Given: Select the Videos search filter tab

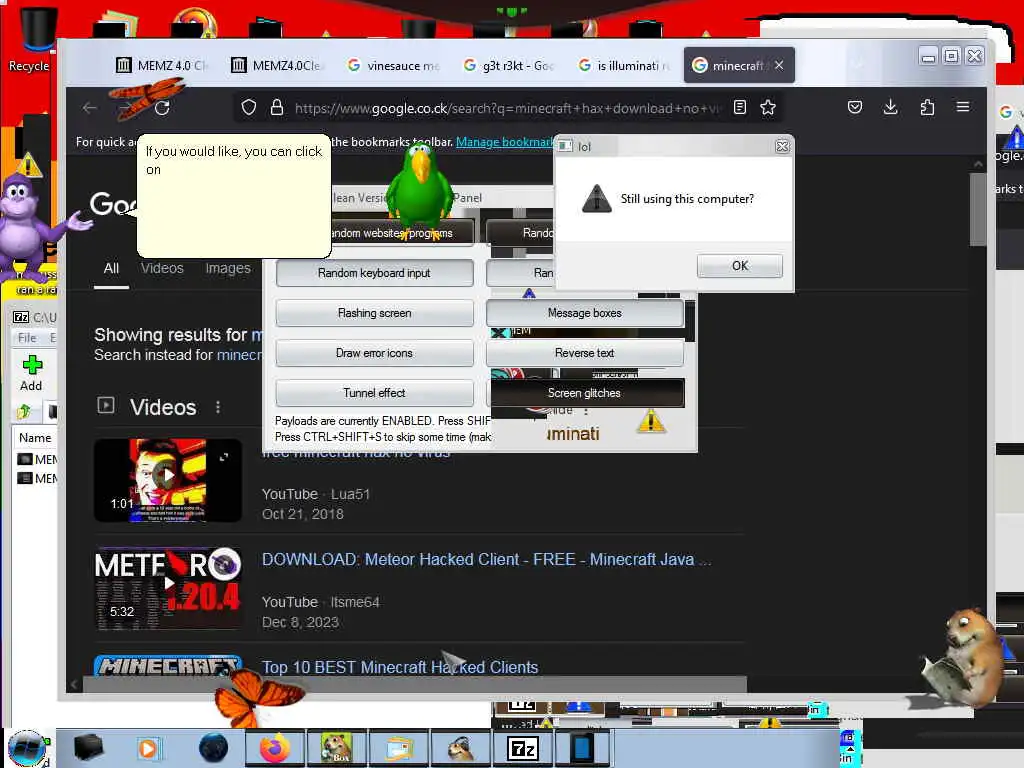Looking at the screenshot, I should 162,268.
